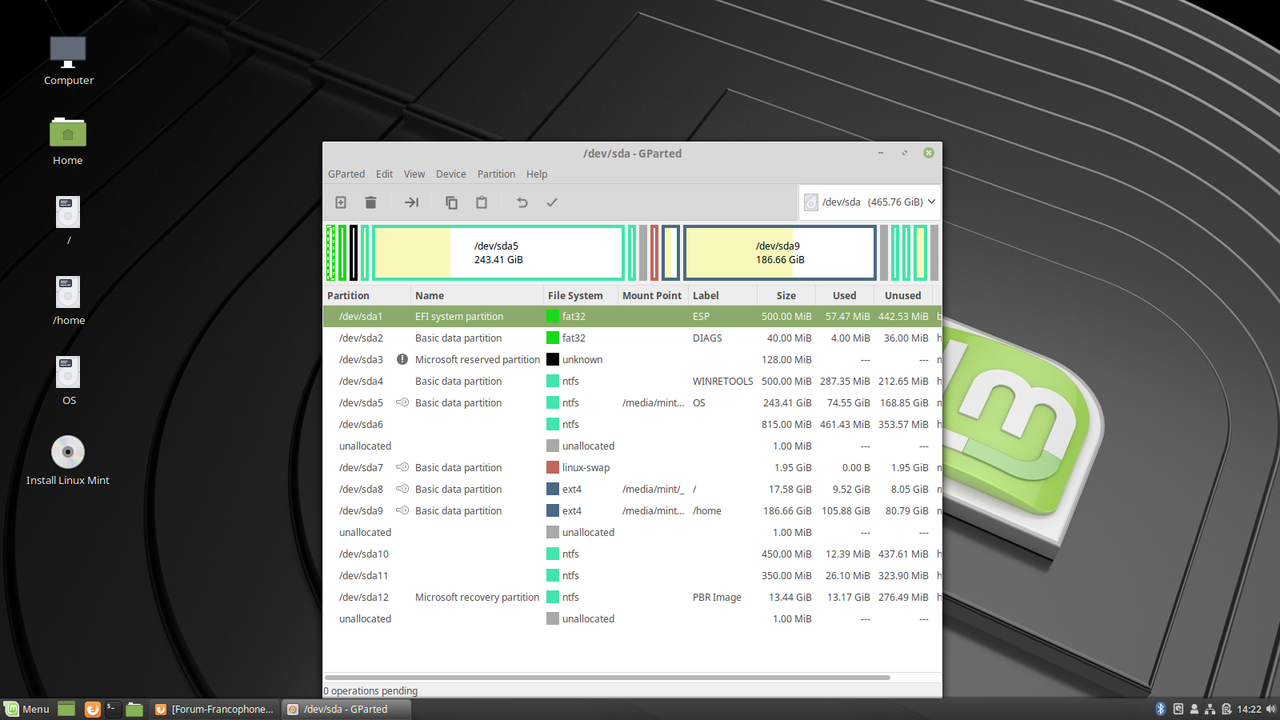The image size is (1280, 720).
Task: Create a new partition with the toolbar icon
Action: point(340,202)
